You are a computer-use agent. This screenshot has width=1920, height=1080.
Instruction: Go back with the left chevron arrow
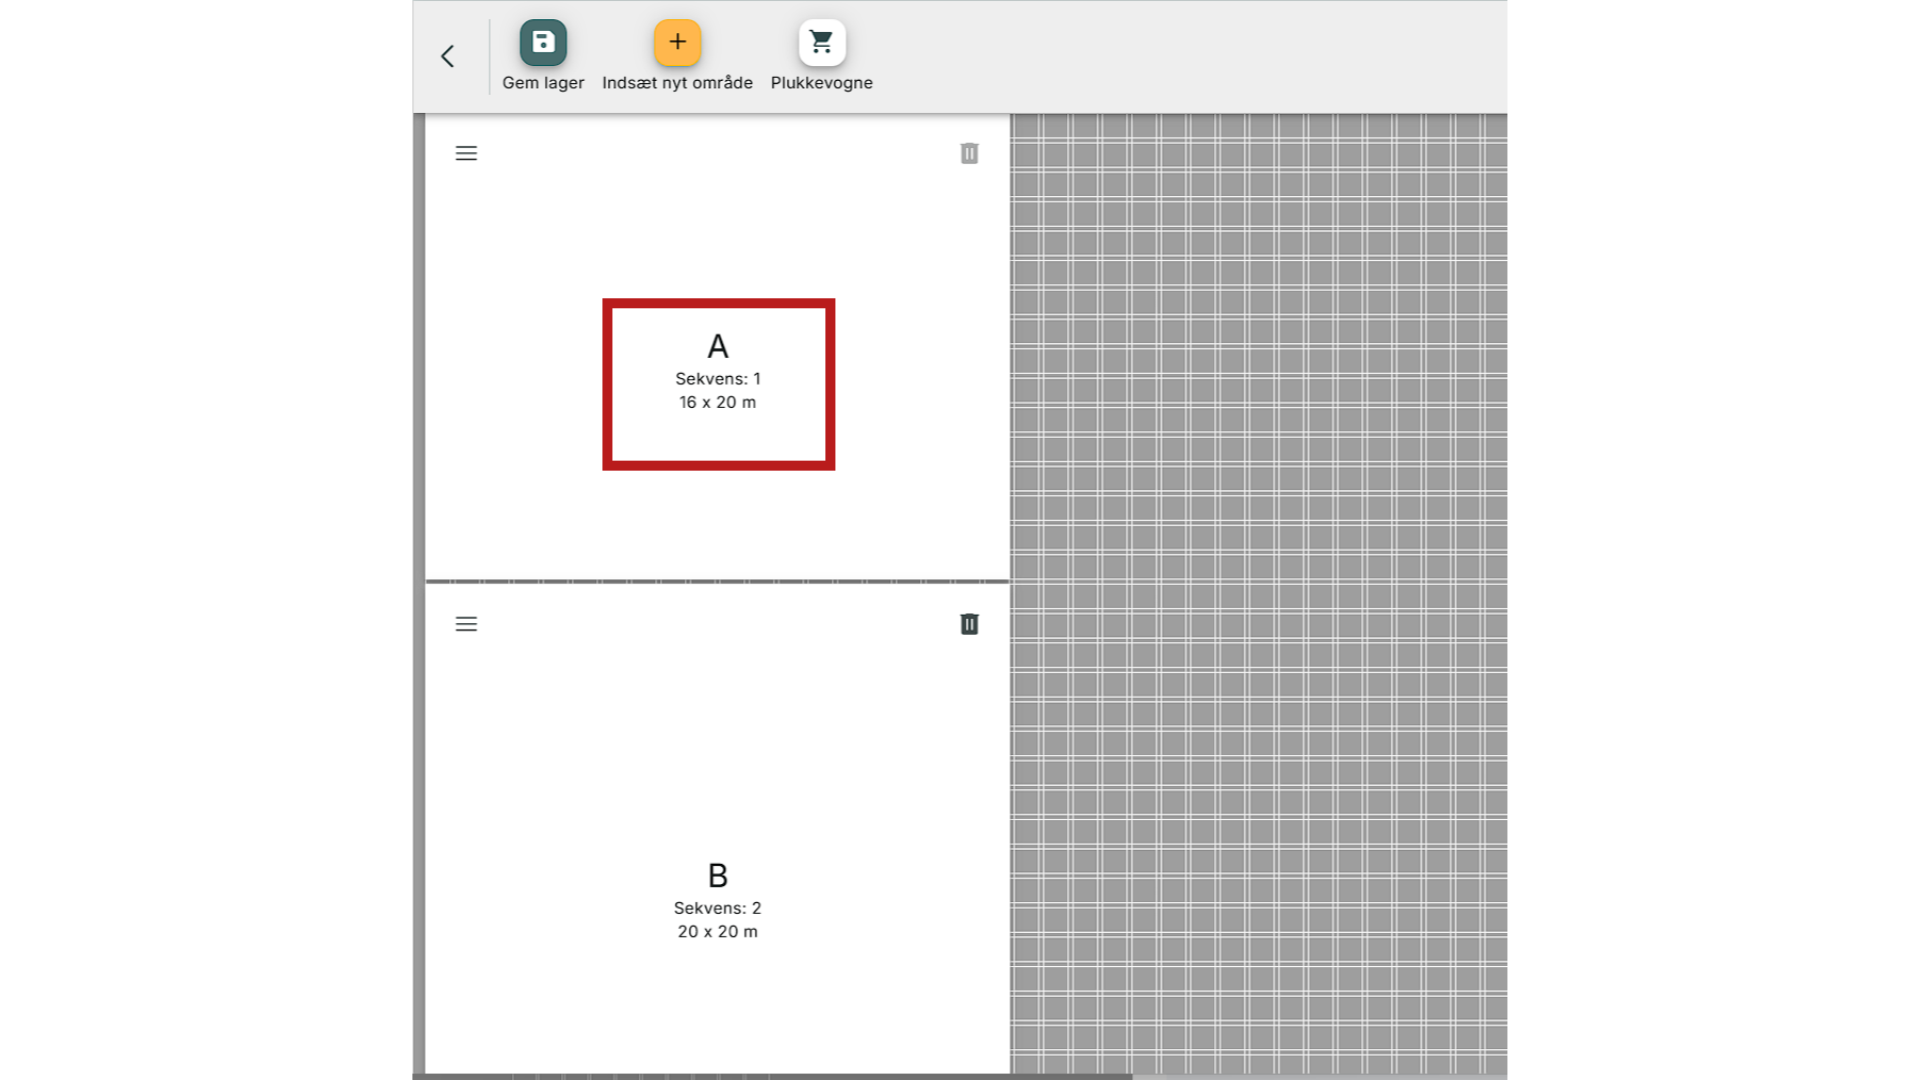(x=448, y=56)
